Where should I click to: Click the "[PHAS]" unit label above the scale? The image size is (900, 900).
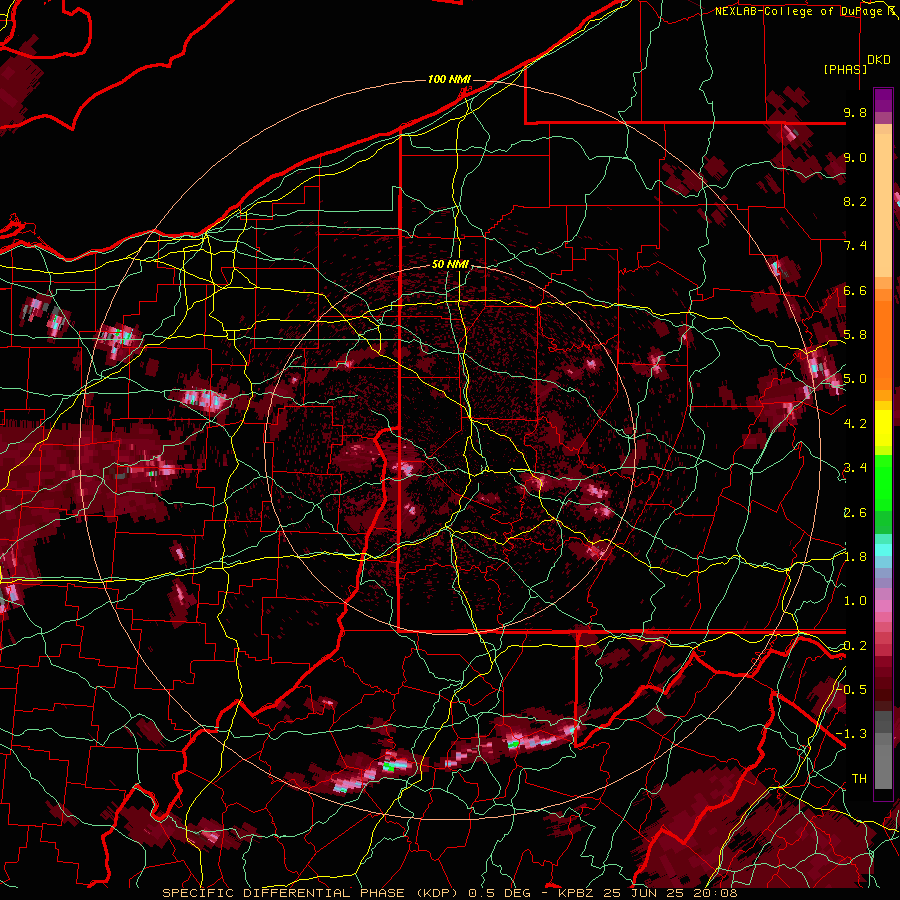pyautogui.click(x=845, y=69)
